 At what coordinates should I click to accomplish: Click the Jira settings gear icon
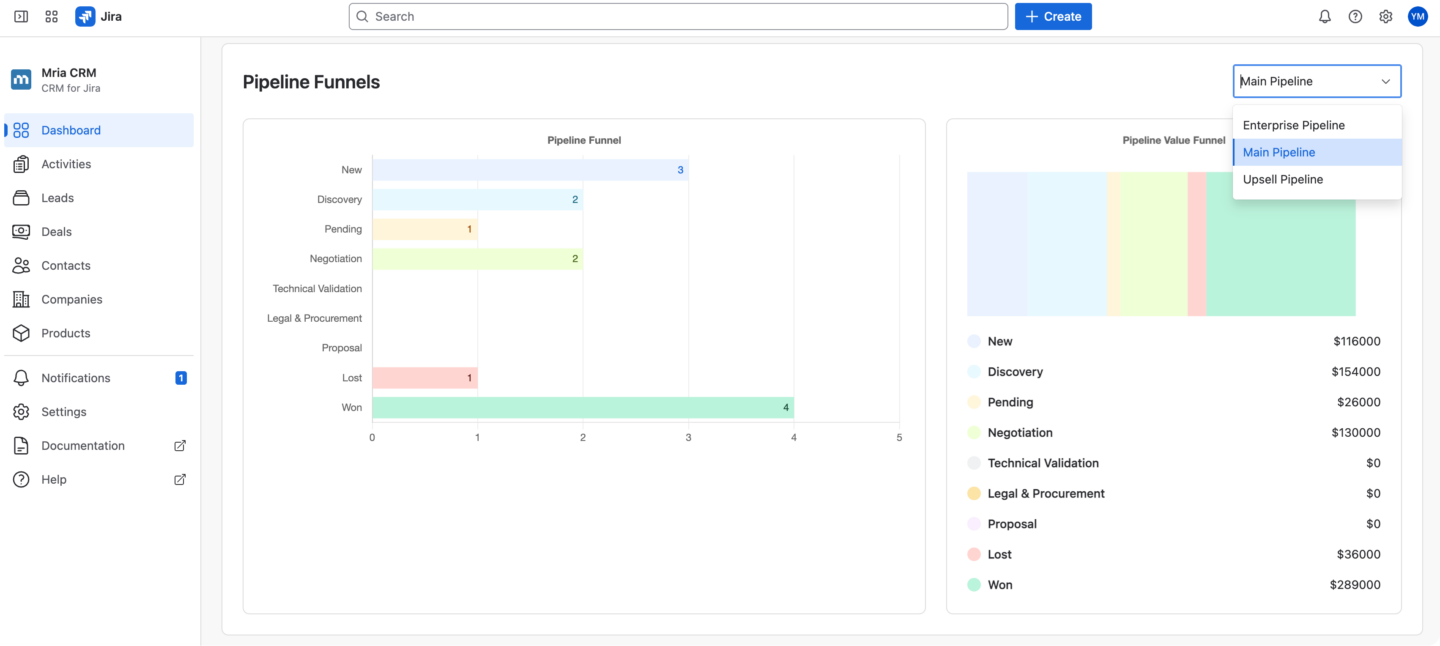(1385, 16)
